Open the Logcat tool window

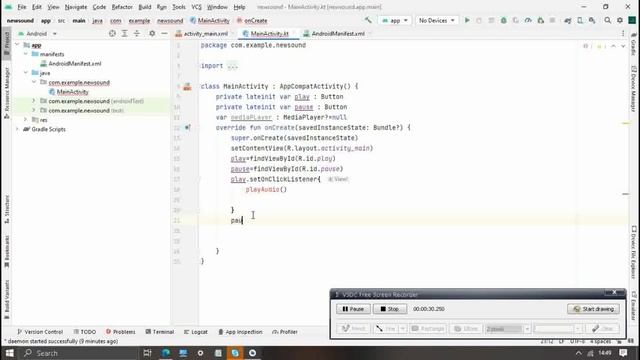pos(196,332)
